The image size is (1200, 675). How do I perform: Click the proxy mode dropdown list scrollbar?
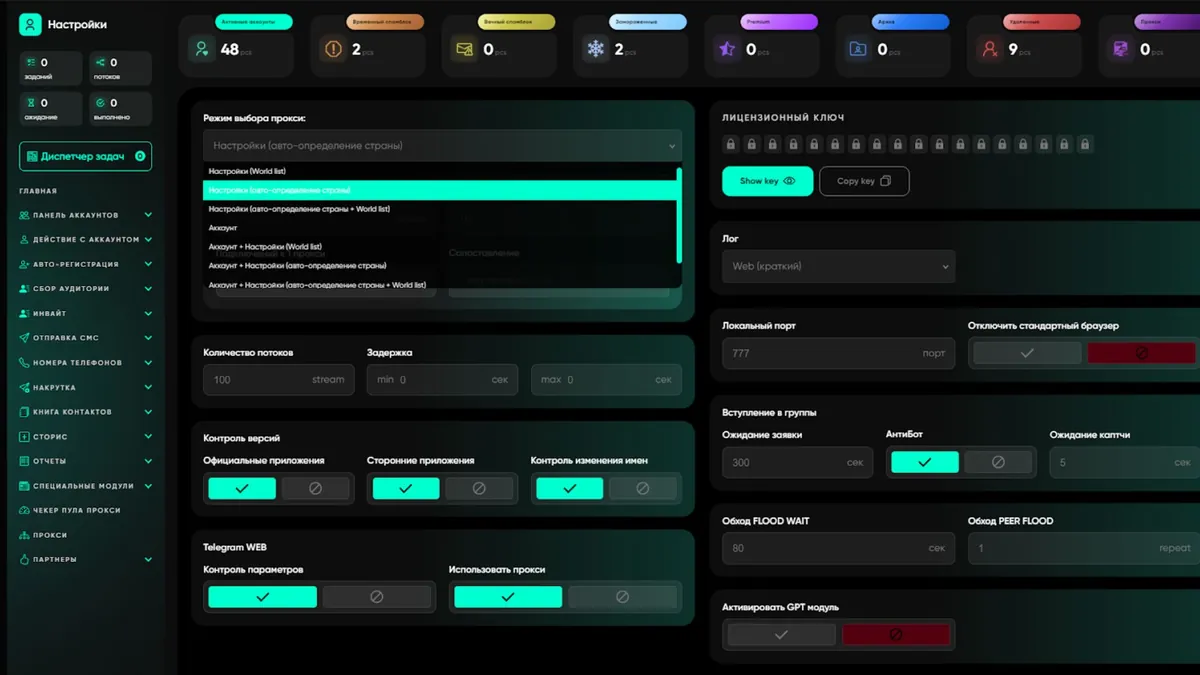click(x=679, y=216)
